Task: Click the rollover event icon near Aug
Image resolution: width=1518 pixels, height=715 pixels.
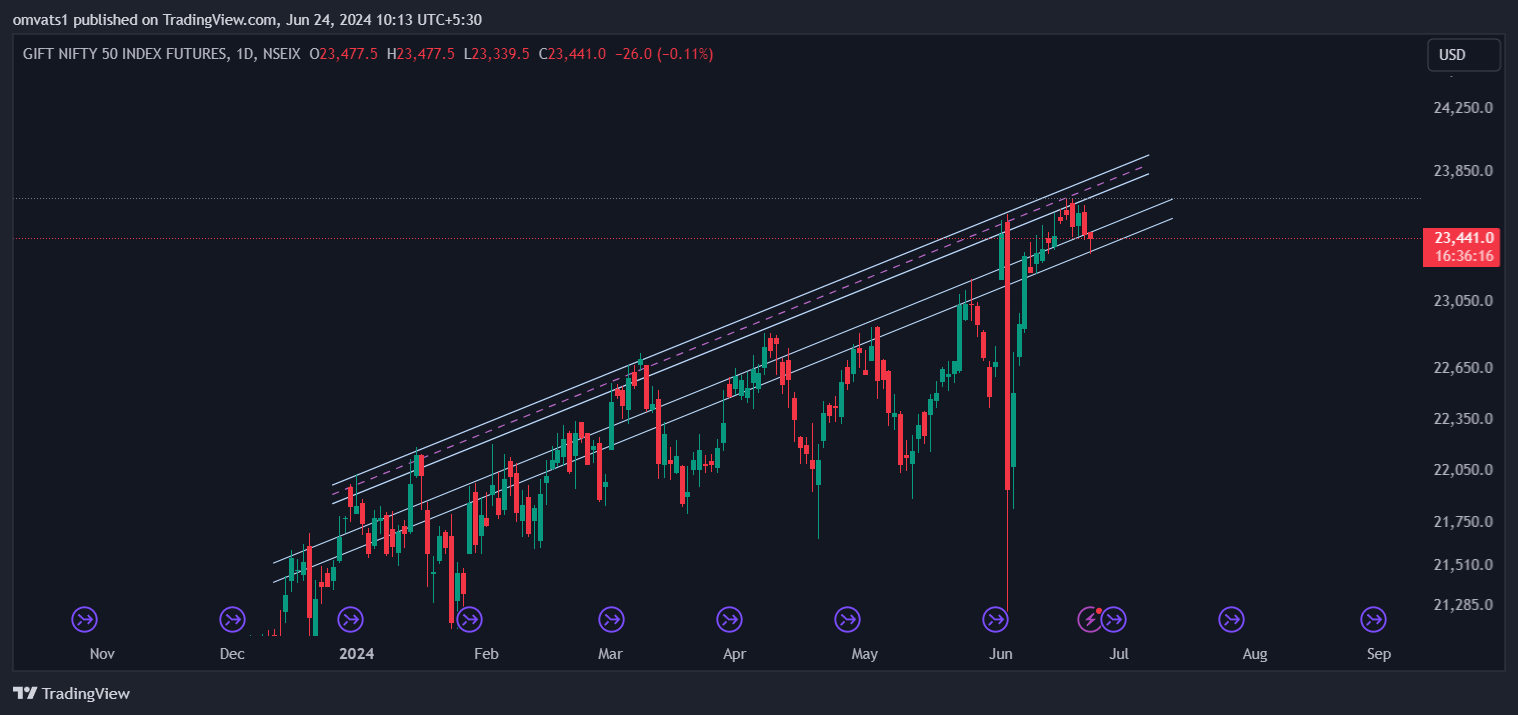Action: coord(1231,620)
